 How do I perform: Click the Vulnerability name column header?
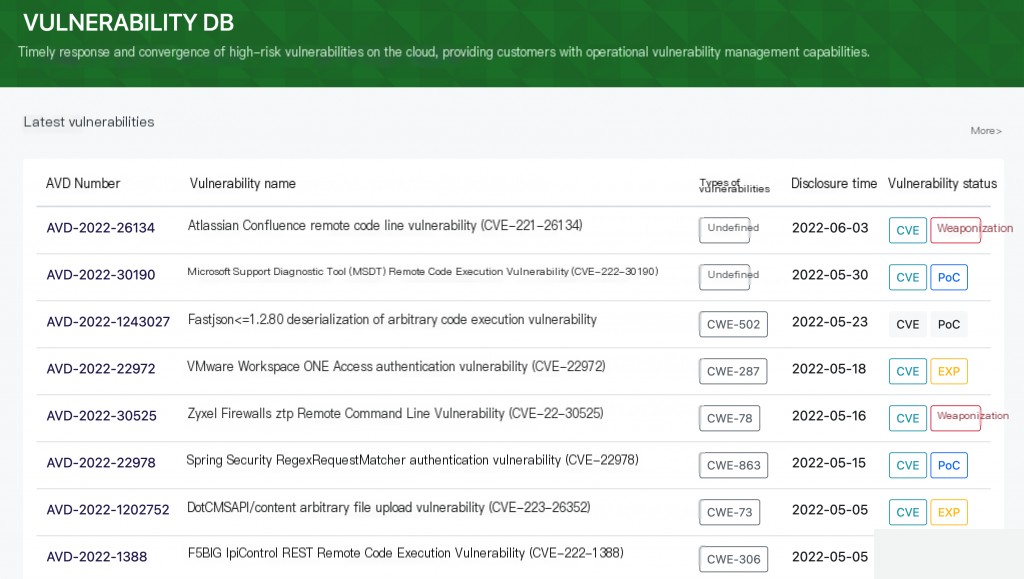[242, 183]
